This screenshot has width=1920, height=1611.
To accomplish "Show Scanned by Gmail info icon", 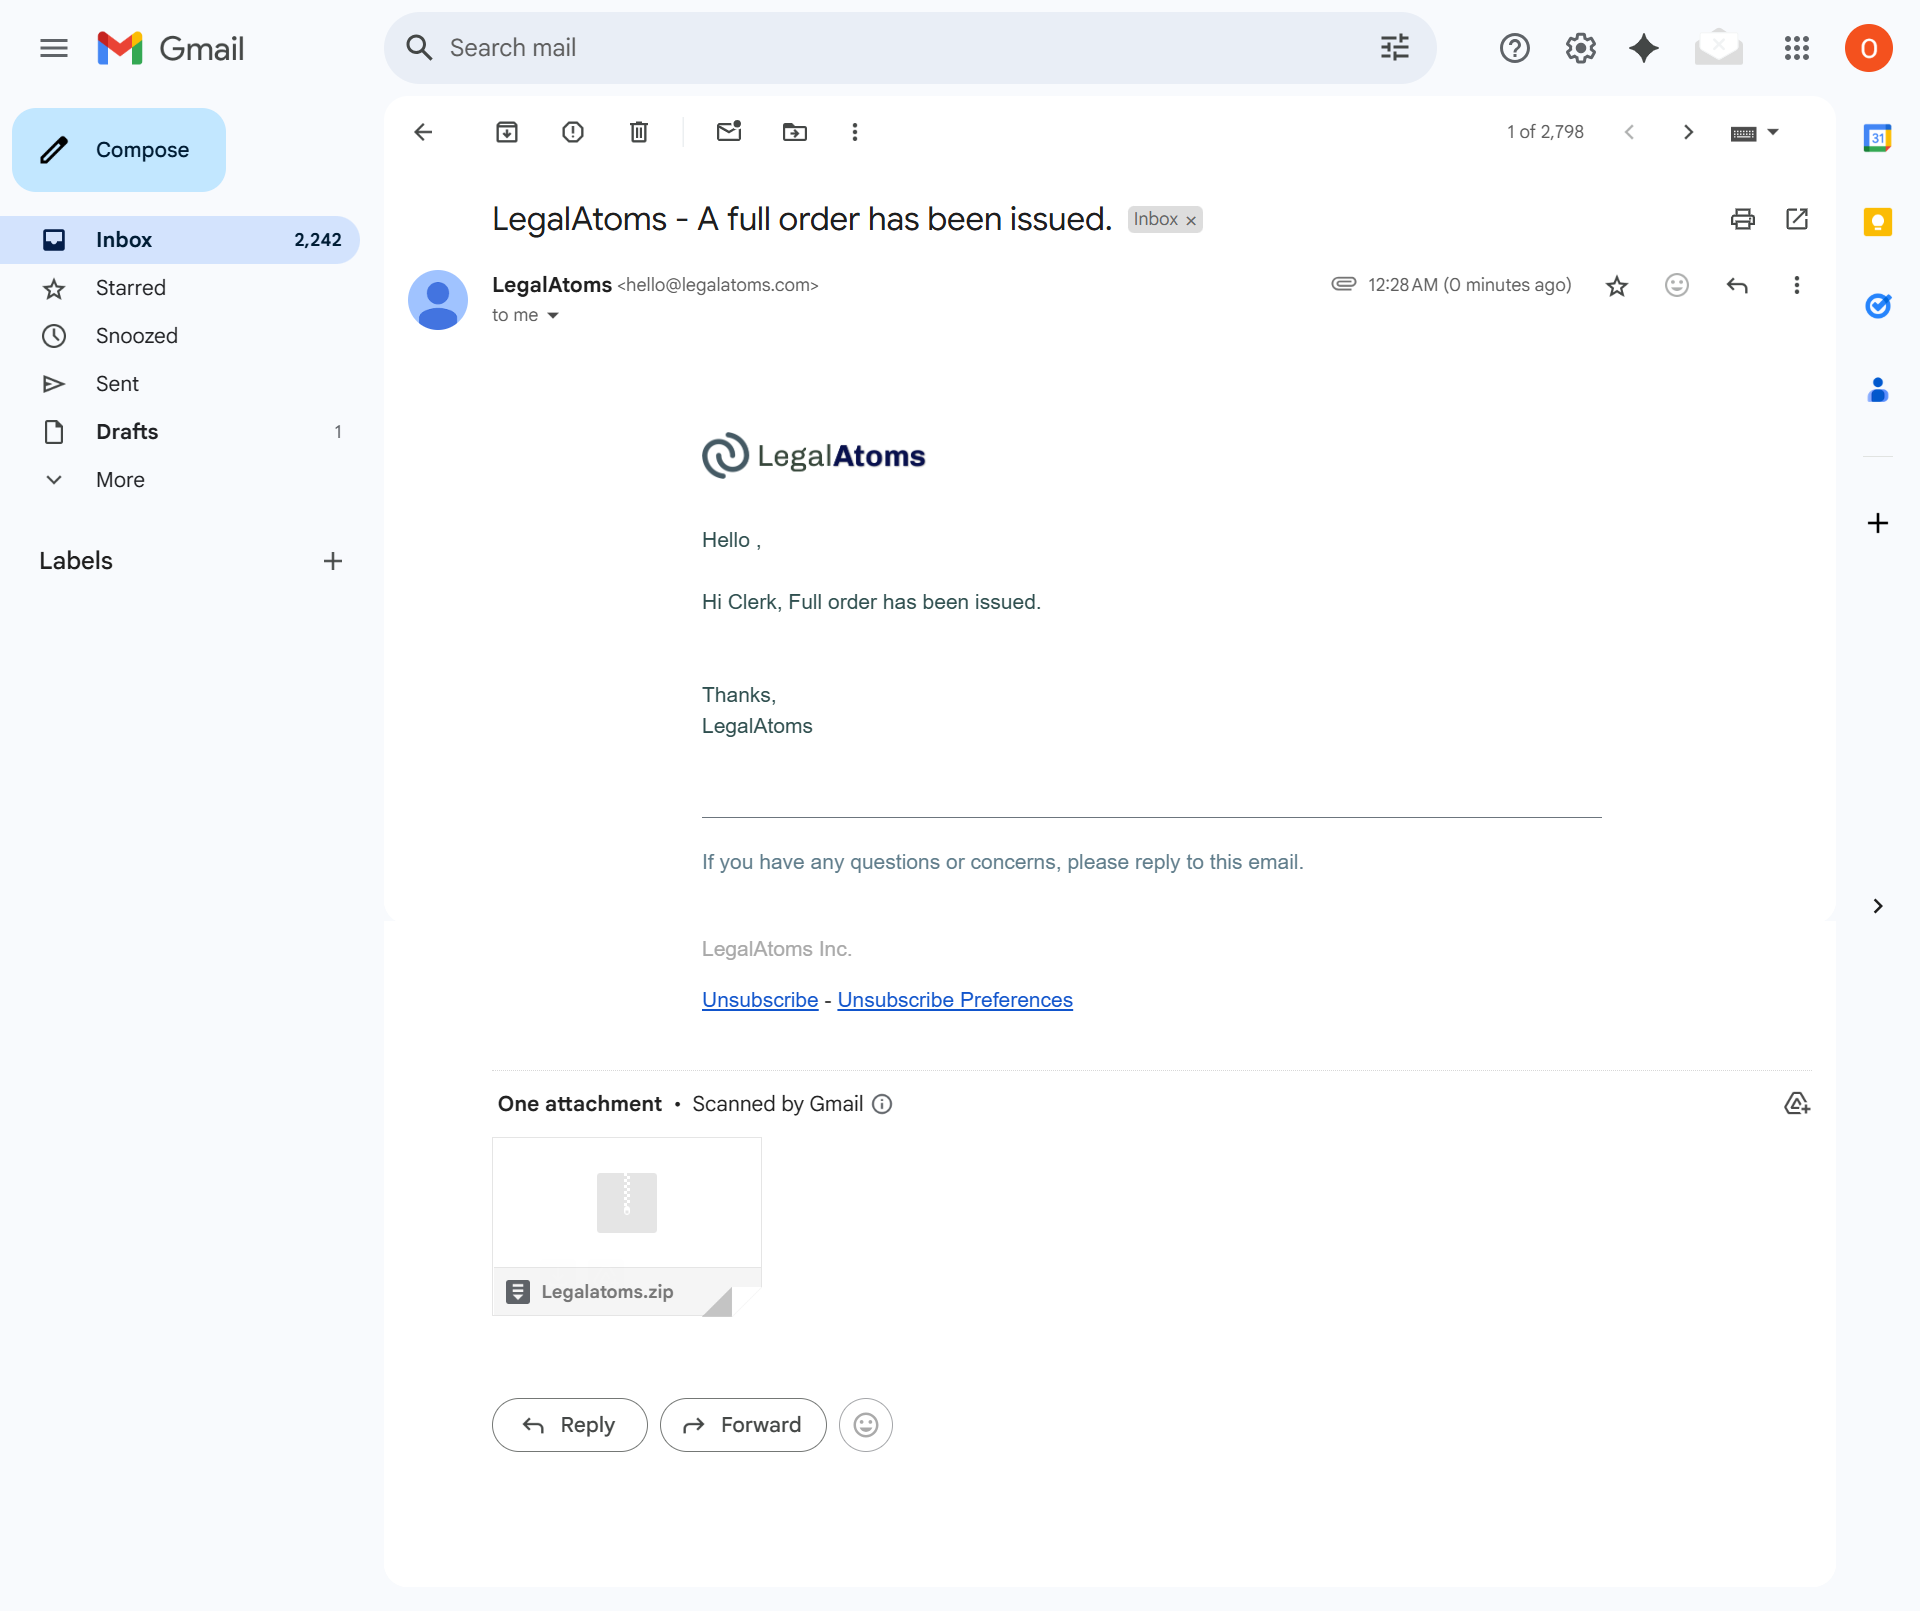I will click(882, 1104).
